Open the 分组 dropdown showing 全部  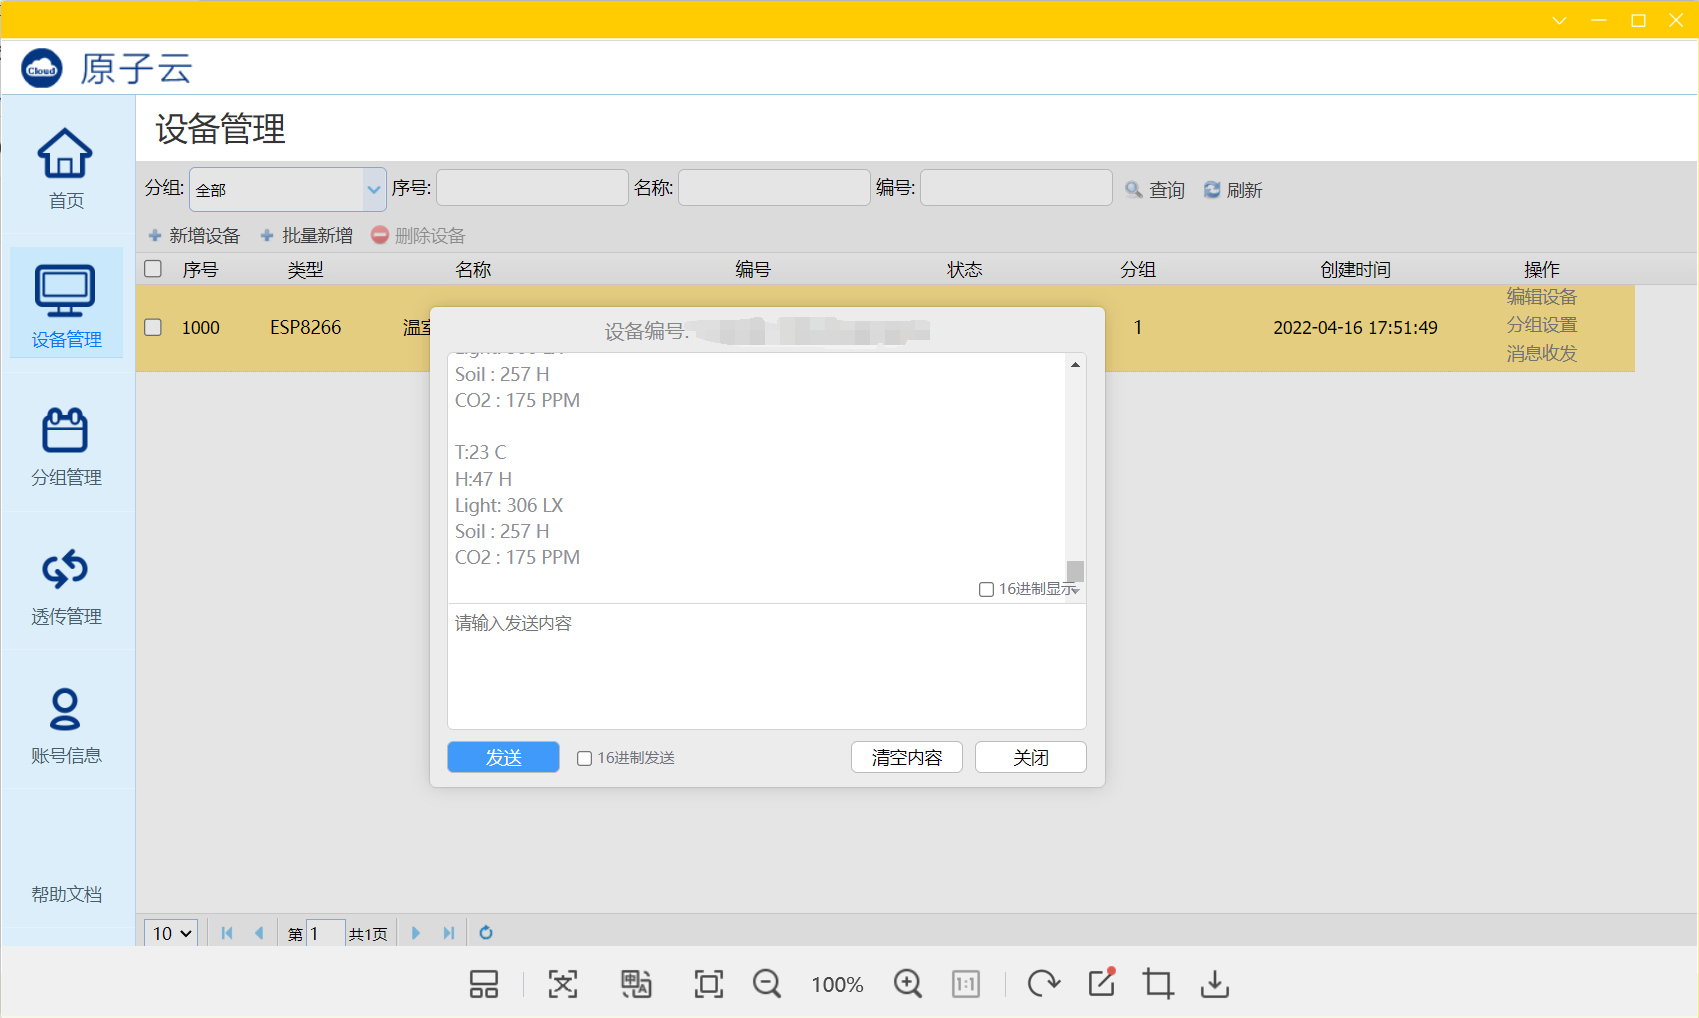(x=288, y=189)
